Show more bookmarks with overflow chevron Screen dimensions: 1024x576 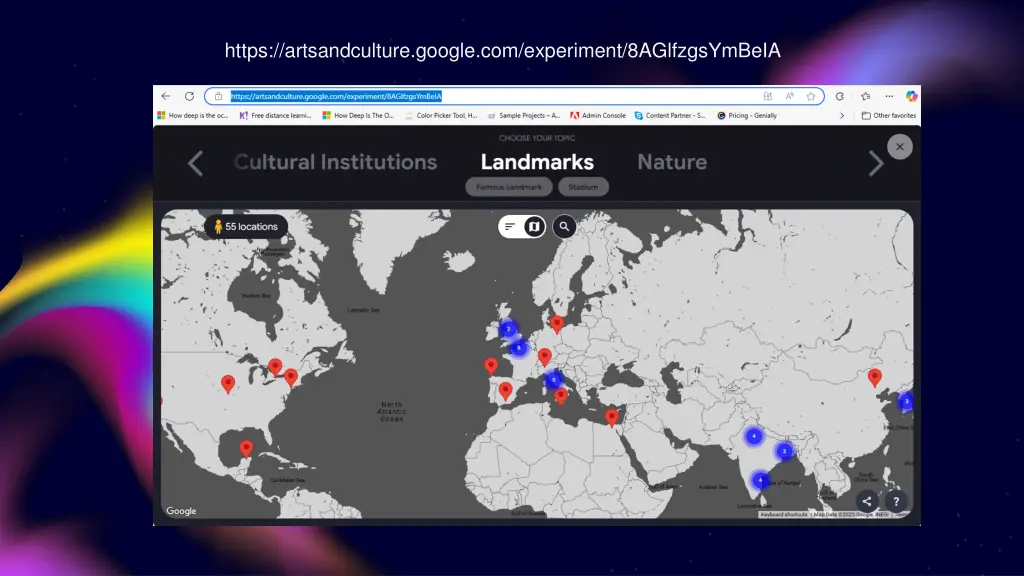click(842, 116)
